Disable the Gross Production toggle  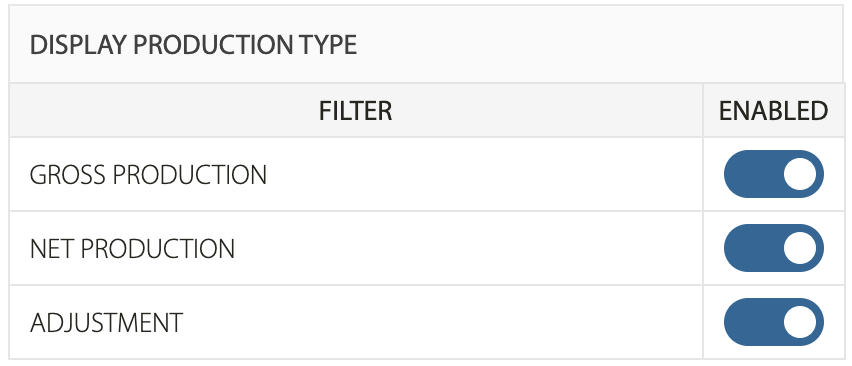[x=774, y=174]
